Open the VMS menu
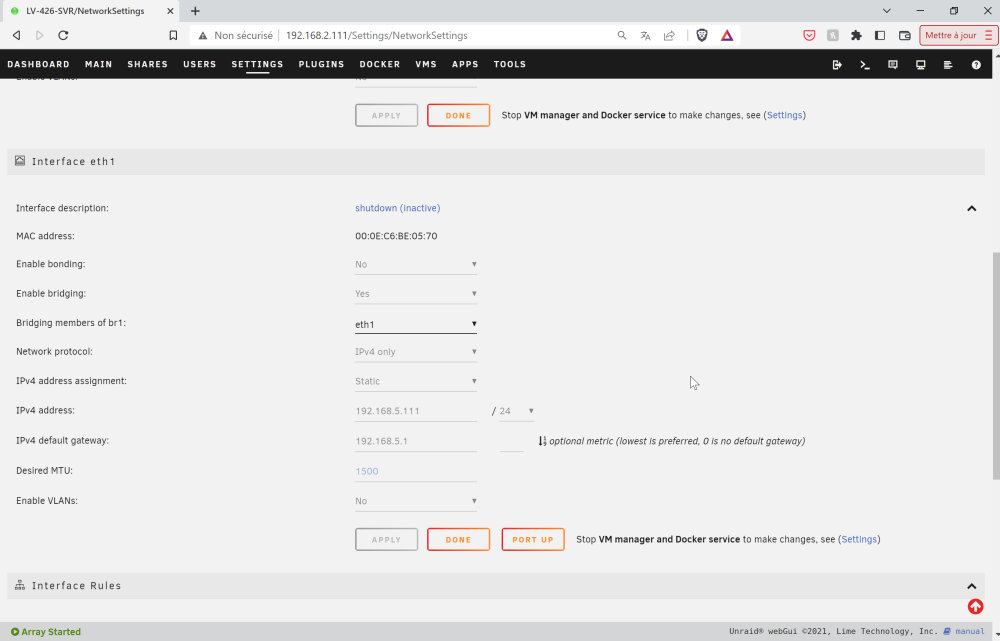1000x641 pixels. pyautogui.click(x=426, y=64)
